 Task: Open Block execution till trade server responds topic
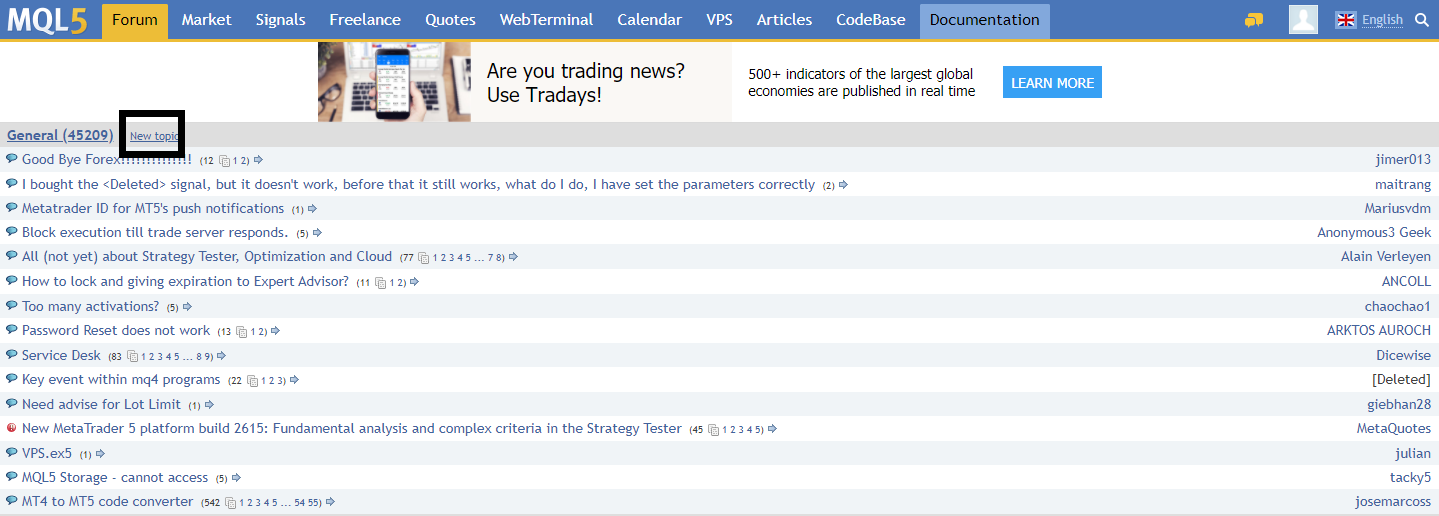click(155, 233)
